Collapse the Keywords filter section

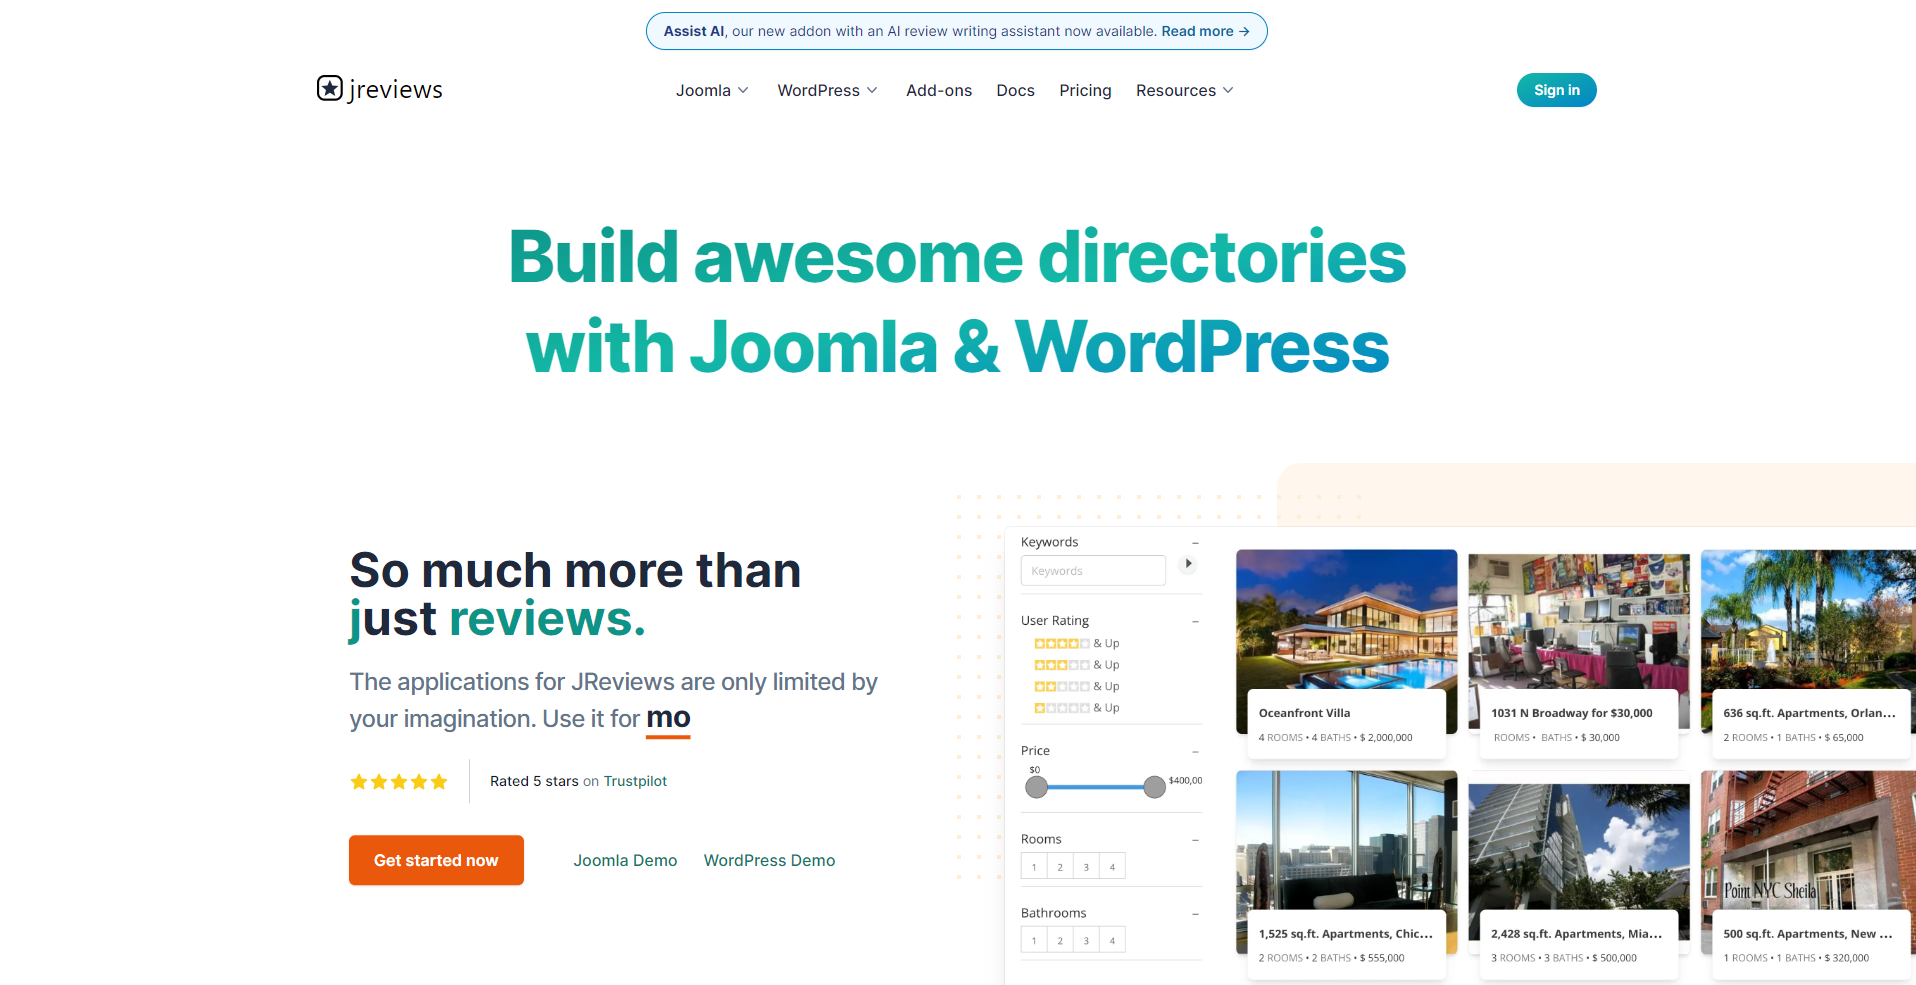tap(1195, 542)
